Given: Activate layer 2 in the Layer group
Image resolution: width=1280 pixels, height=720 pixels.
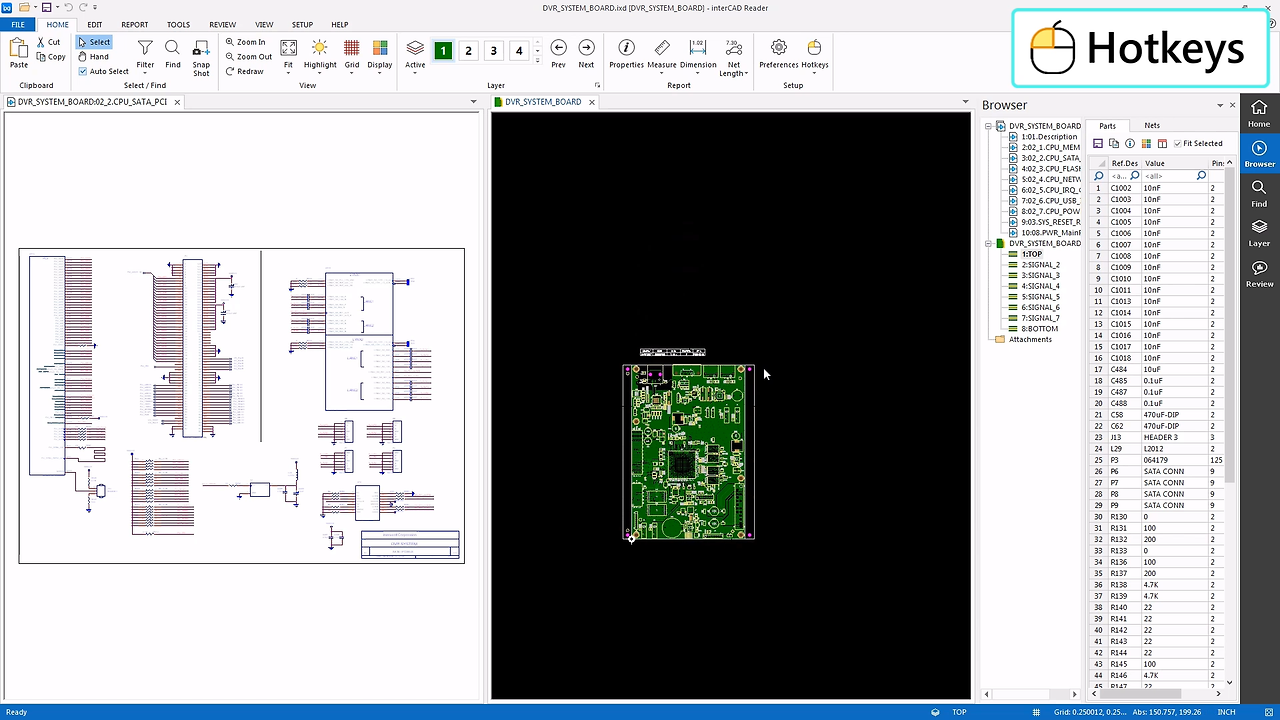Looking at the screenshot, I should click(x=468, y=49).
